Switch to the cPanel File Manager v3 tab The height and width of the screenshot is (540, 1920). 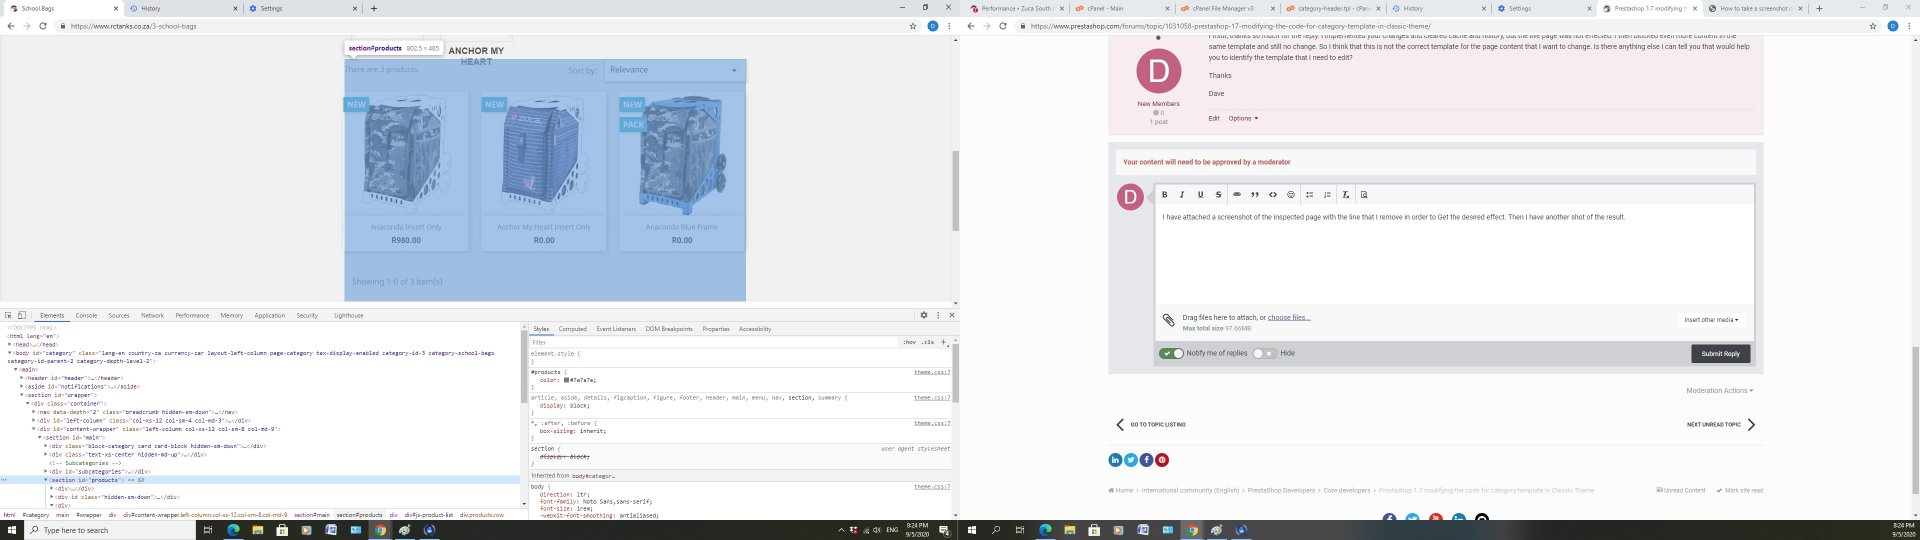pyautogui.click(x=1222, y=8)
